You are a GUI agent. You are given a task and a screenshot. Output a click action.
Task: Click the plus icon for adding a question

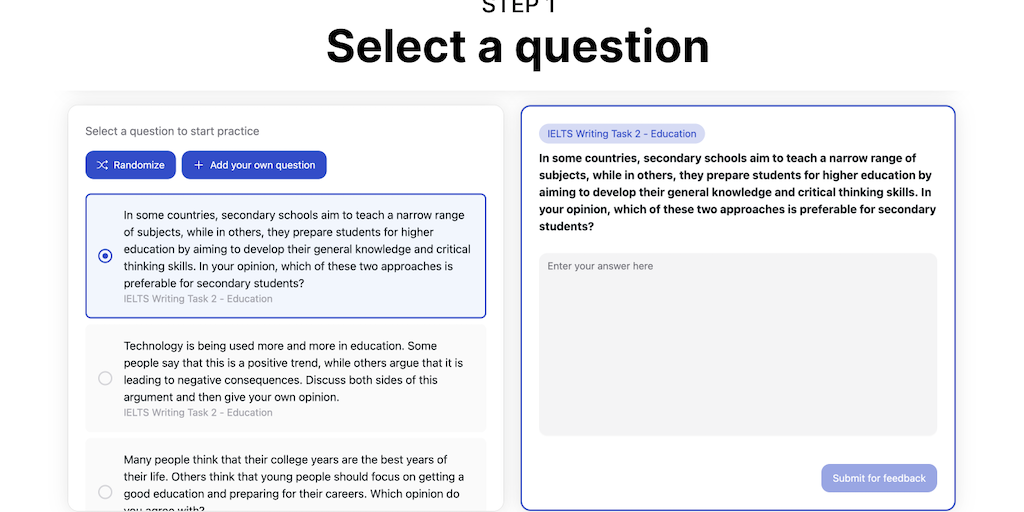[x=198, y=165]
